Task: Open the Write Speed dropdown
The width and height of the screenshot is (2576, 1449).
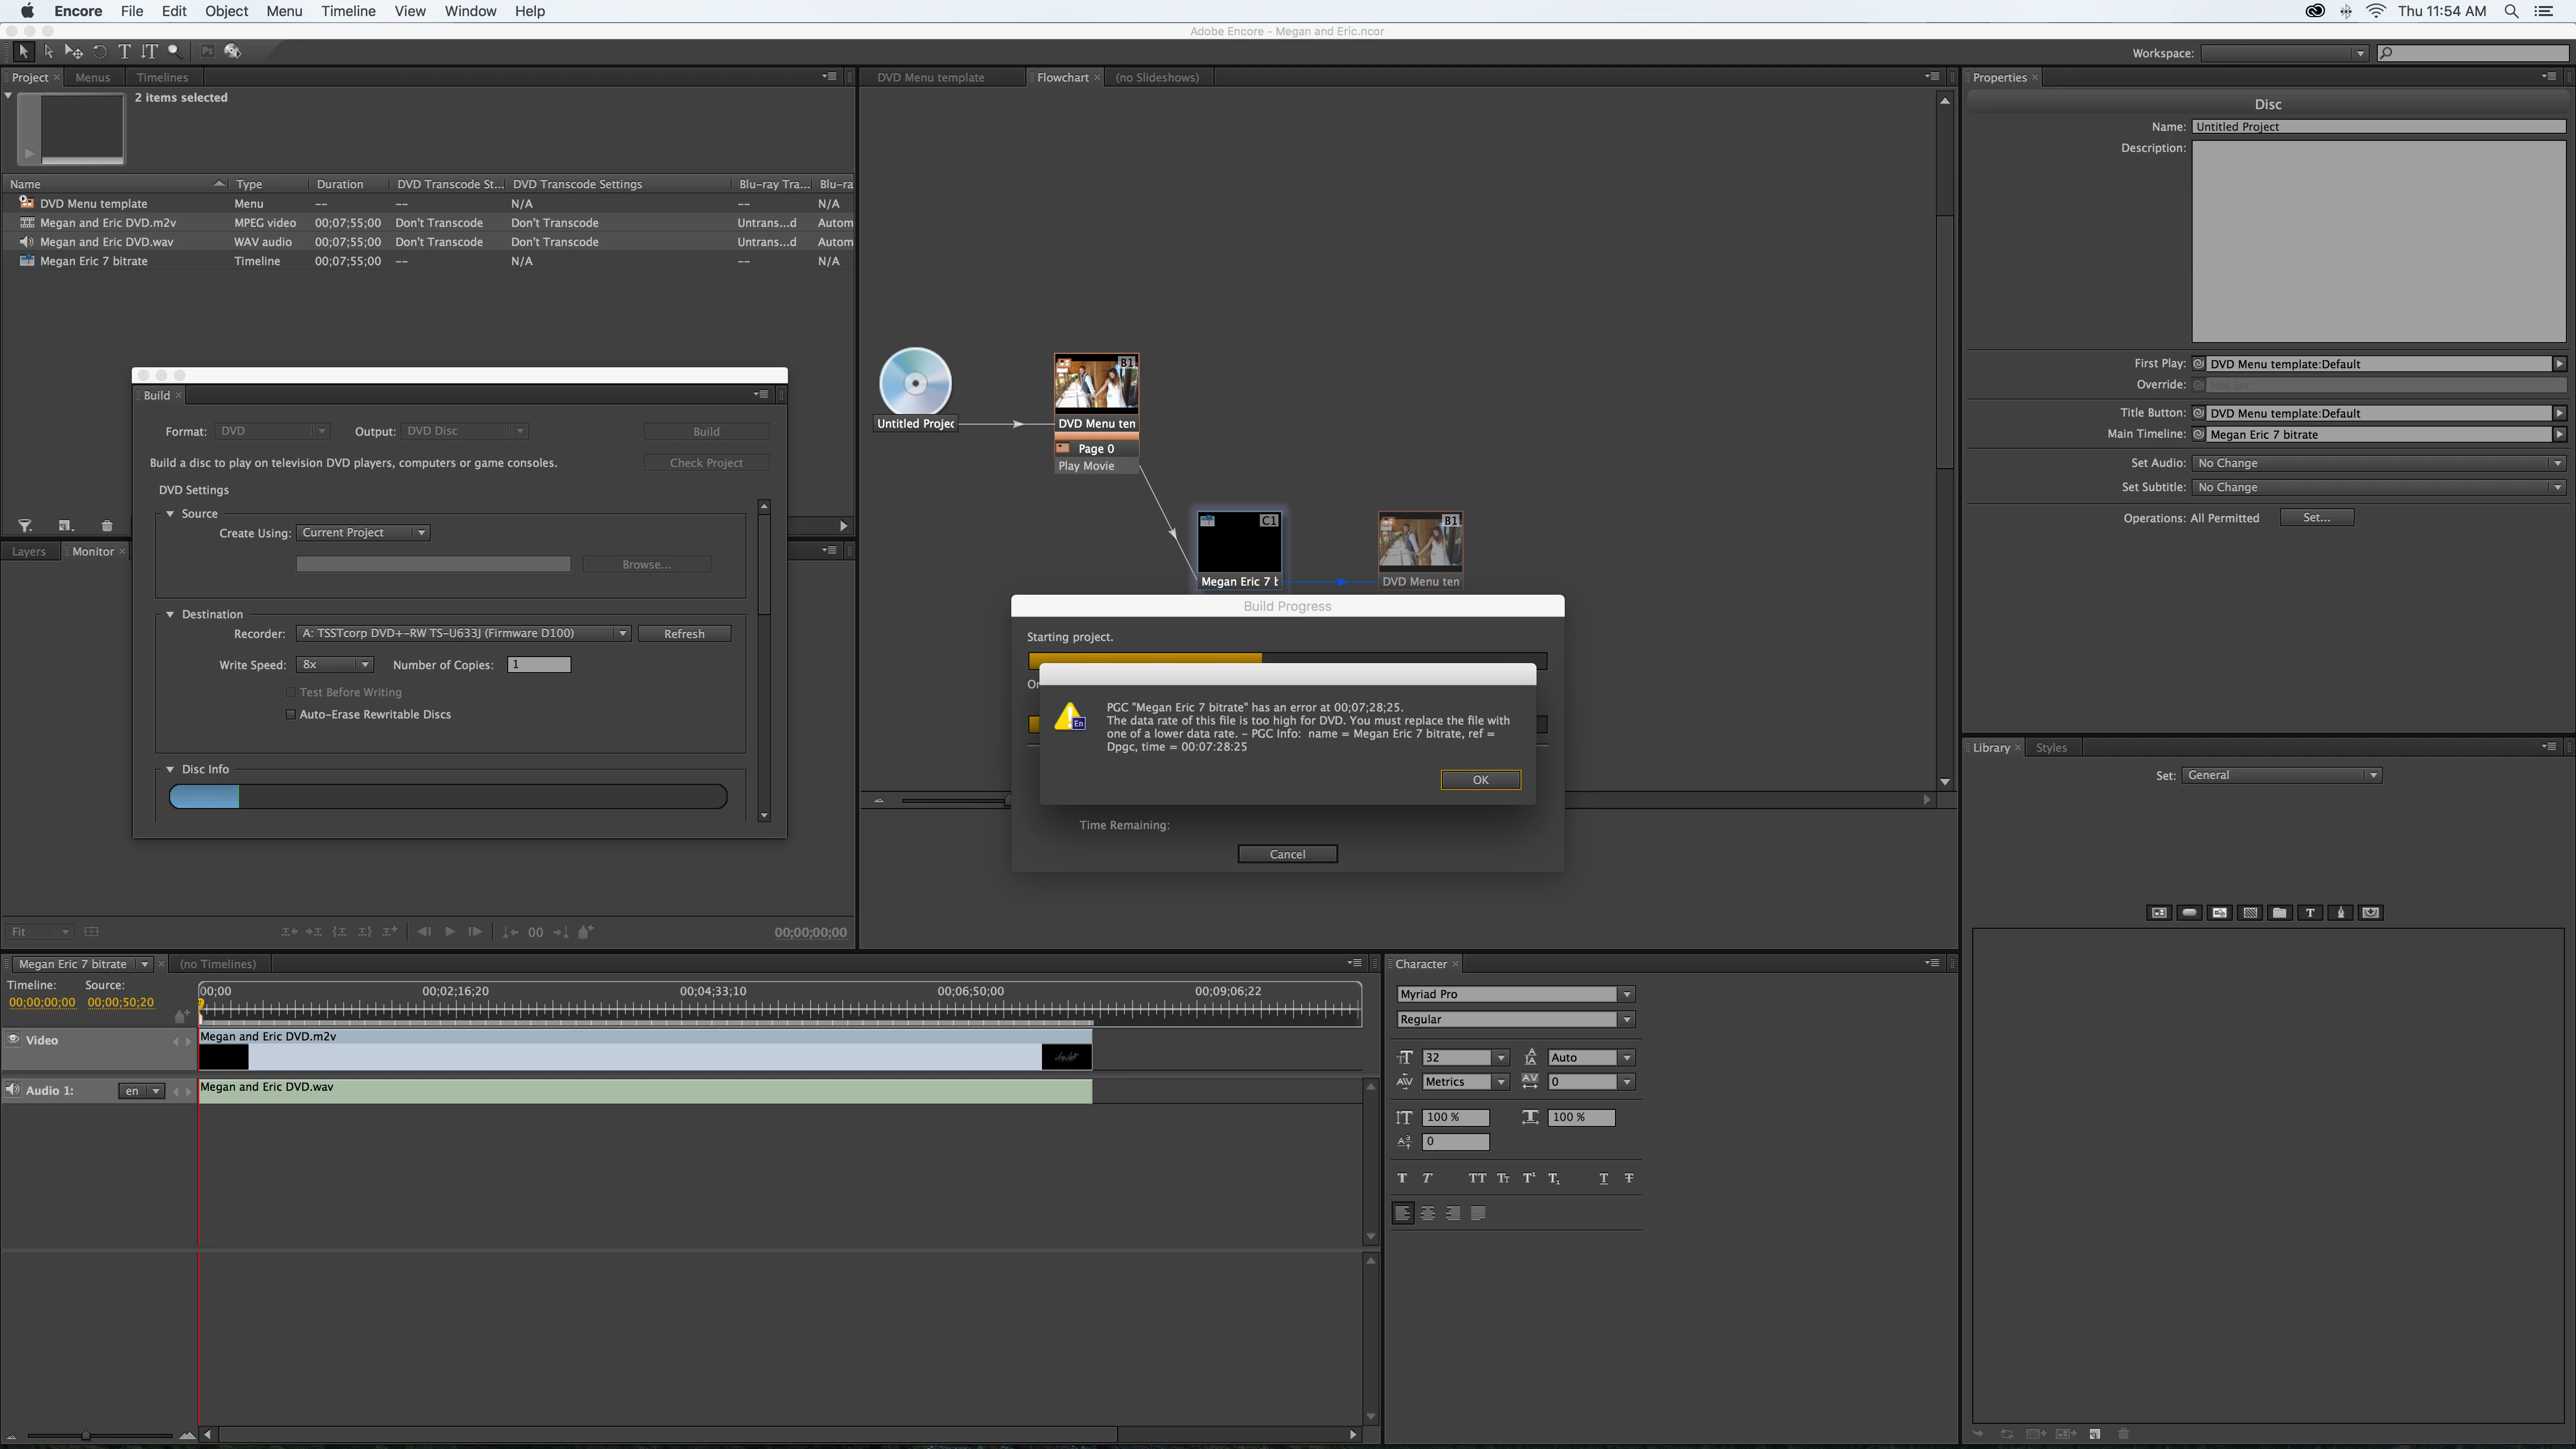Action: (335, 664)
